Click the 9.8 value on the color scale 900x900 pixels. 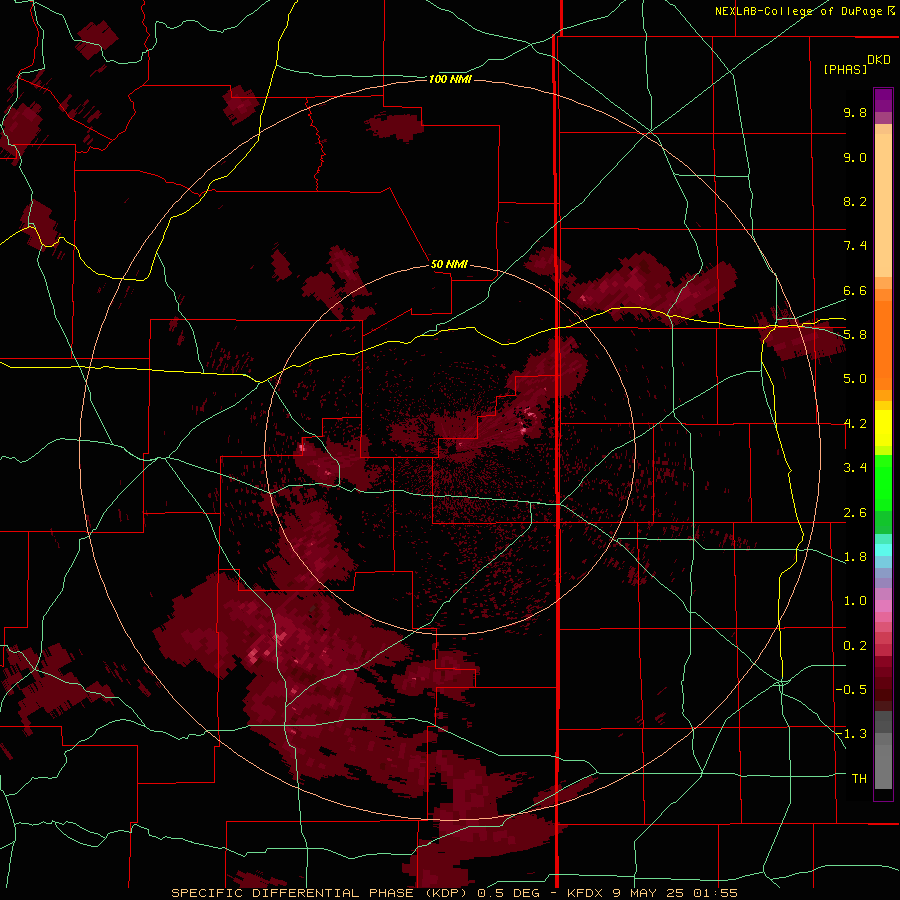855,112
